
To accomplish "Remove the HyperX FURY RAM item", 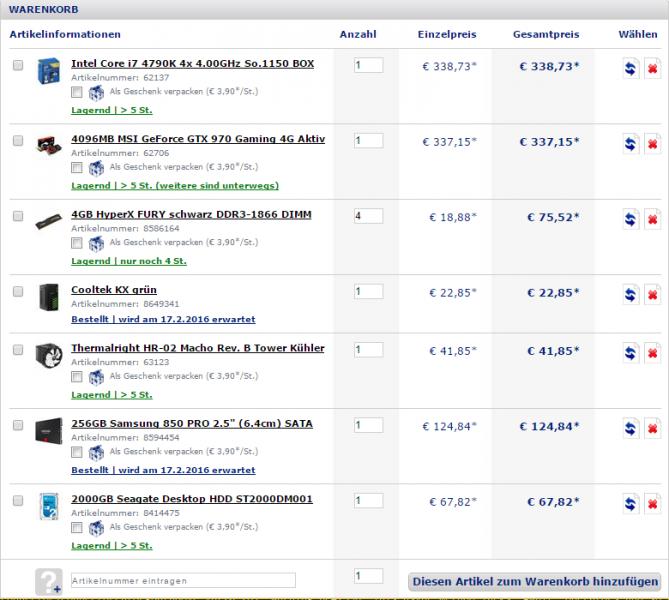I will coord(652,219).
